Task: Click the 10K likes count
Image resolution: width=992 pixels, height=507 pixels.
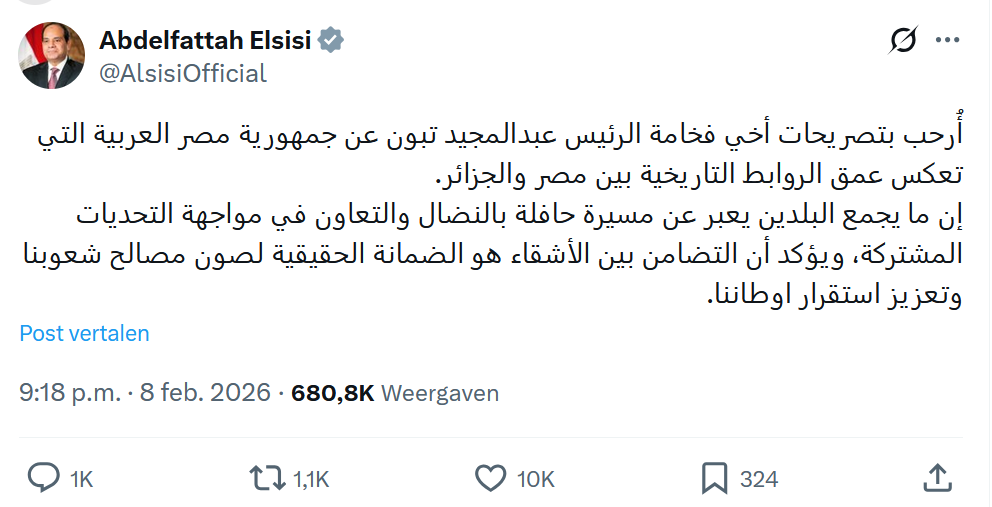Action: coord(535,479)
